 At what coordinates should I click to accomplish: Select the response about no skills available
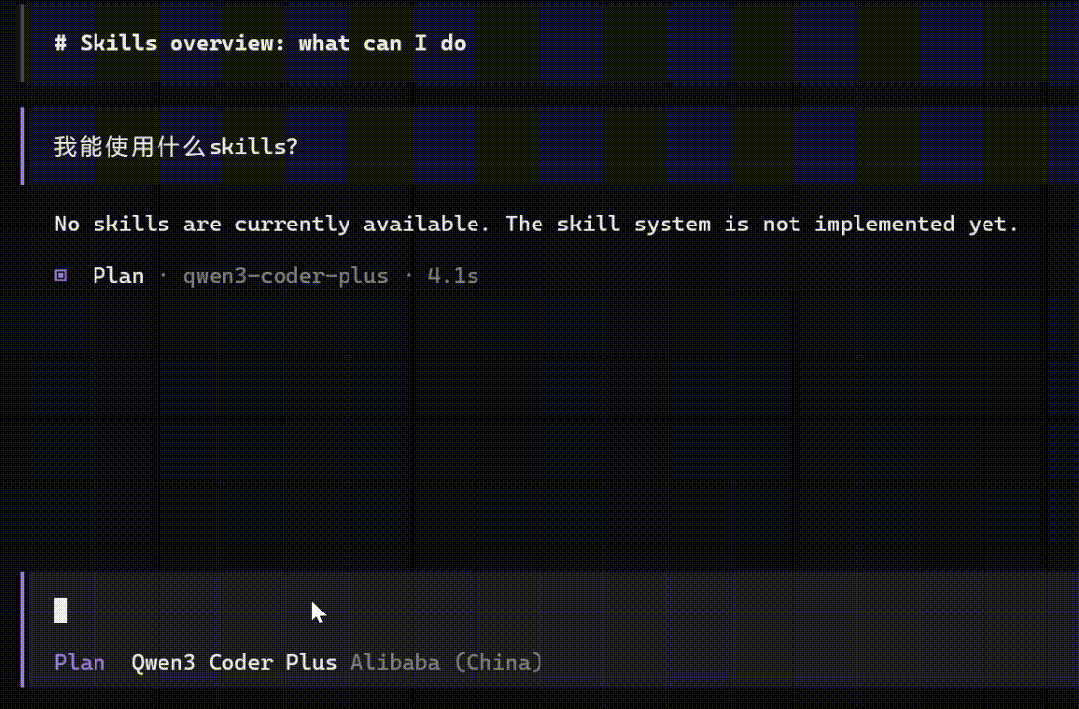click(x=538, y=223)
